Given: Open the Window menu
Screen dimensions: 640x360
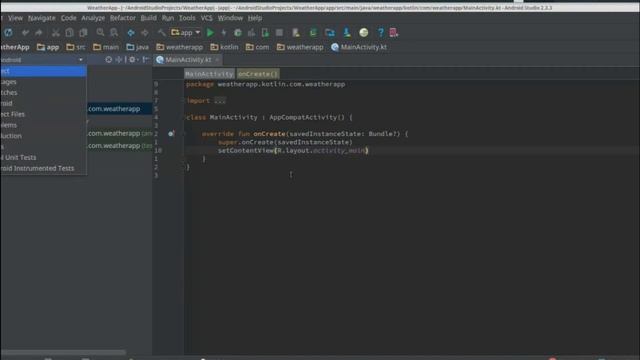Looking at the screenshot, I should (x=230, y=18).
